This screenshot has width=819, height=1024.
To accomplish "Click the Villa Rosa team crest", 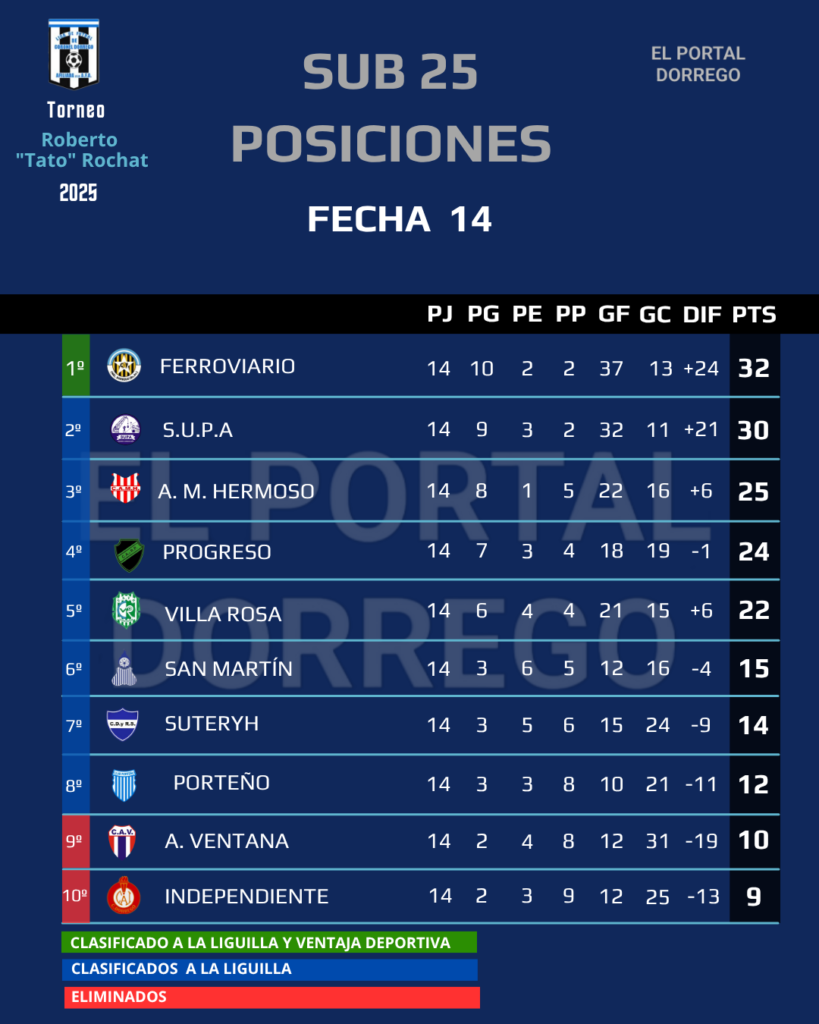I will click(x=125, y=610).
